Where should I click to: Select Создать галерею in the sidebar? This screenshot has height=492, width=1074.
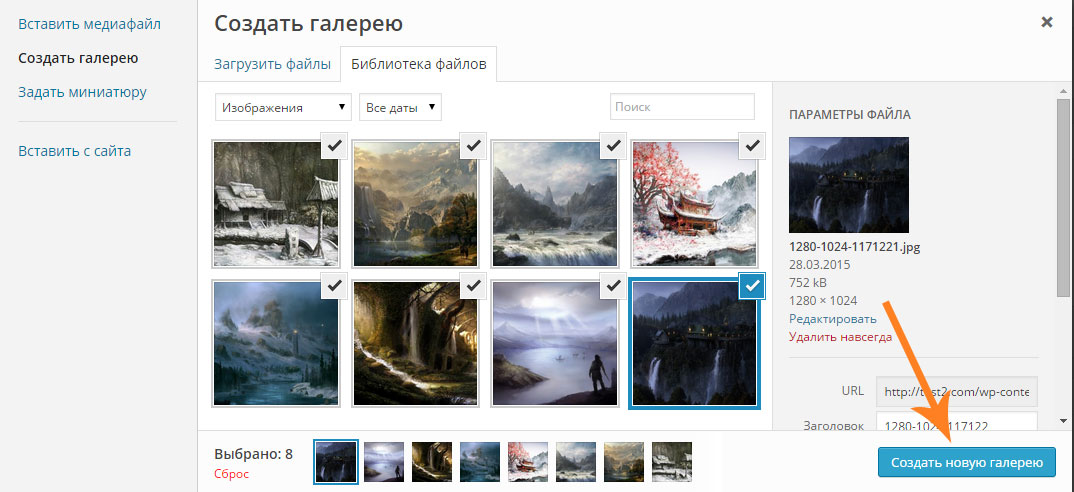(79, 58)
